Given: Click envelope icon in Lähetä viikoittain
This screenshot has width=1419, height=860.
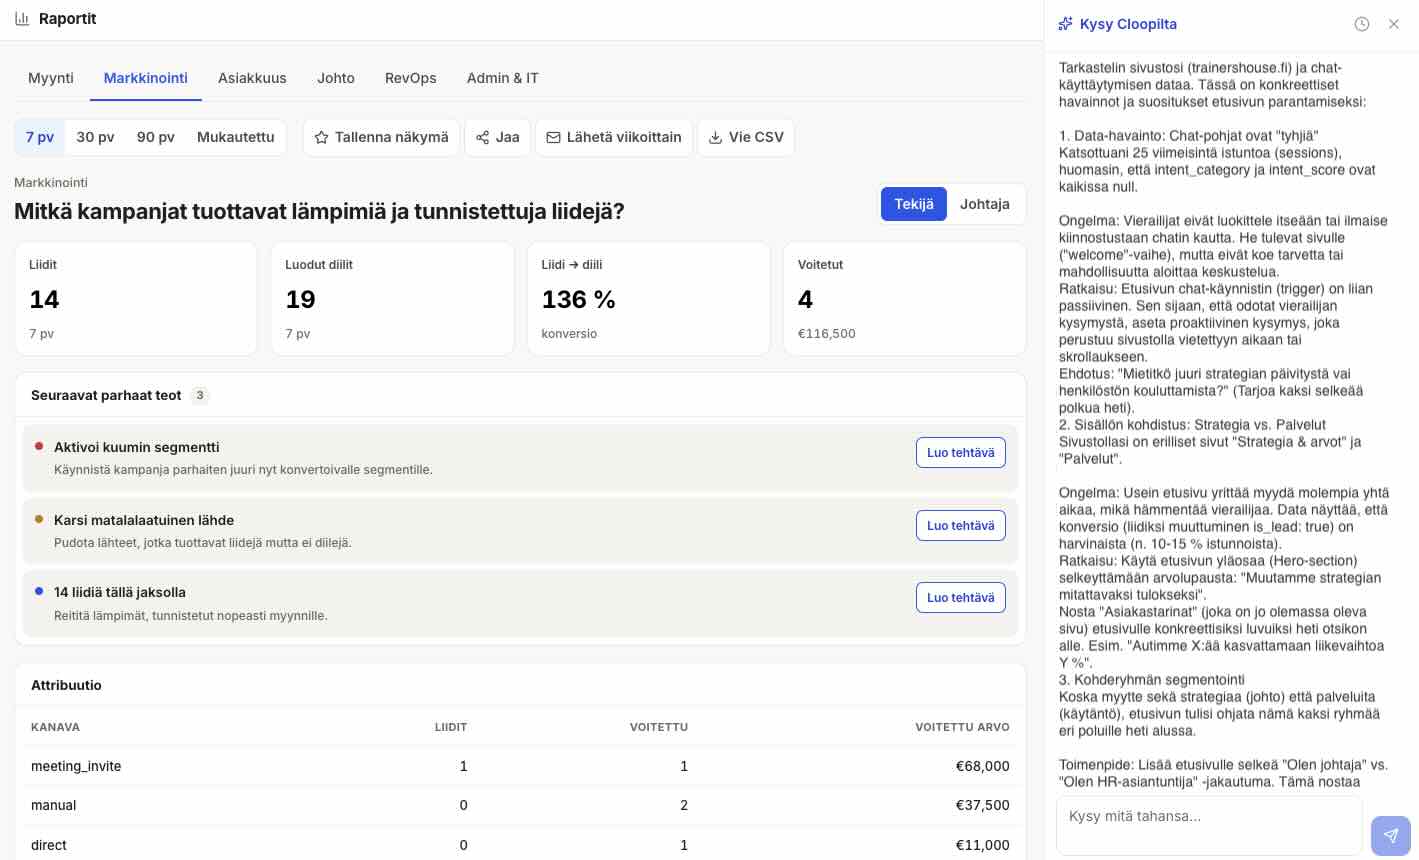Looking at the screenshot, I should (x=553, y=137).
